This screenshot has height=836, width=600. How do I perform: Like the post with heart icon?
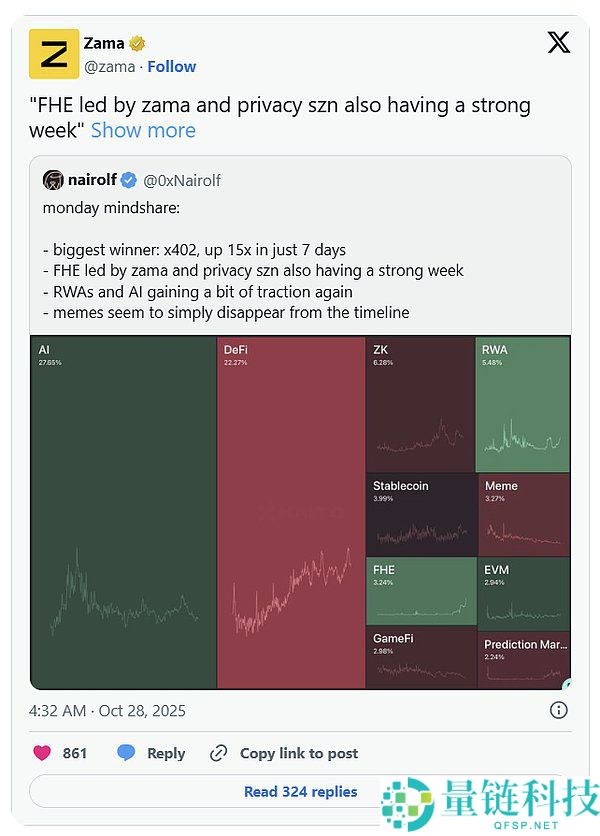tap(42, 753)
